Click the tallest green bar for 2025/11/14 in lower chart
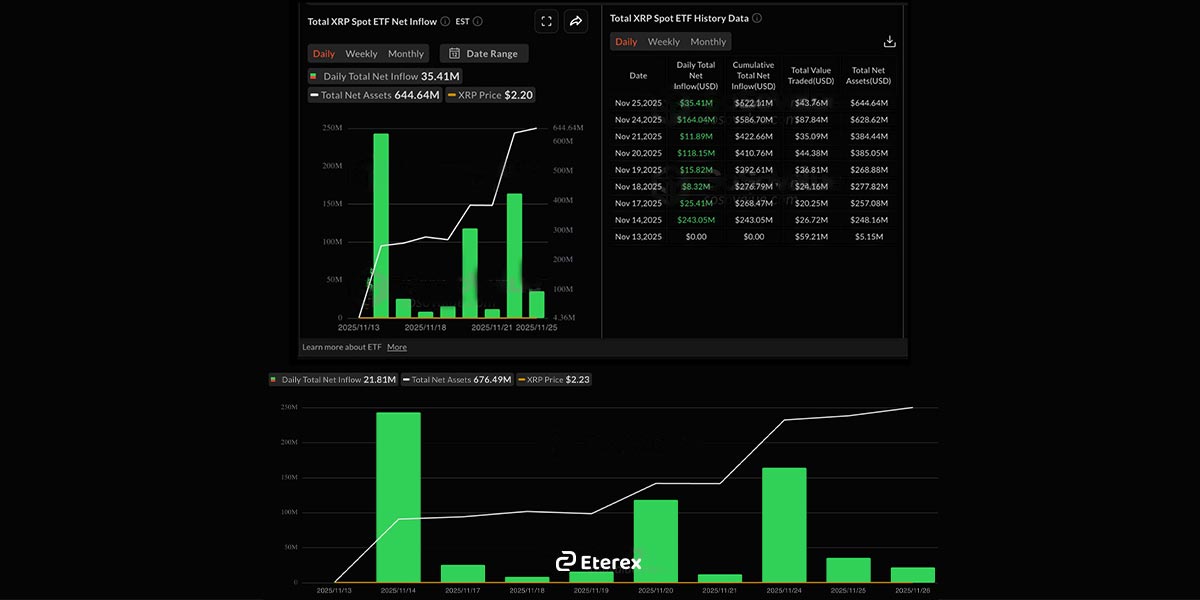Image resolution: width=1200 pixels, height=600 pixels. [398, 495]
